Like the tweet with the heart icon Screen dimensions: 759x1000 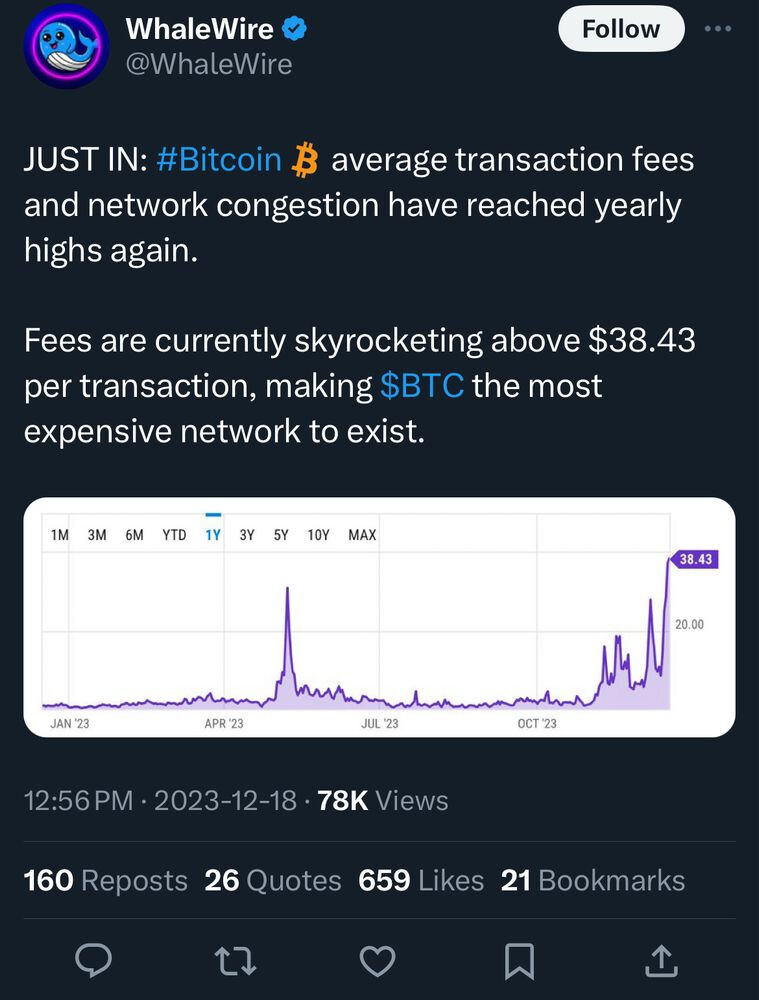377,962
